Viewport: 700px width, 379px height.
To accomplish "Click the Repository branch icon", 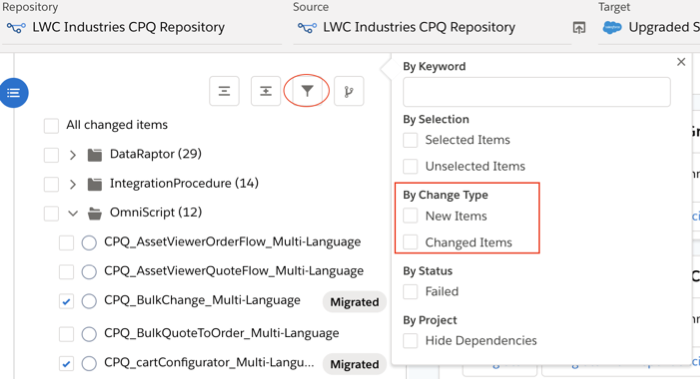I will (x=16, y=28).
